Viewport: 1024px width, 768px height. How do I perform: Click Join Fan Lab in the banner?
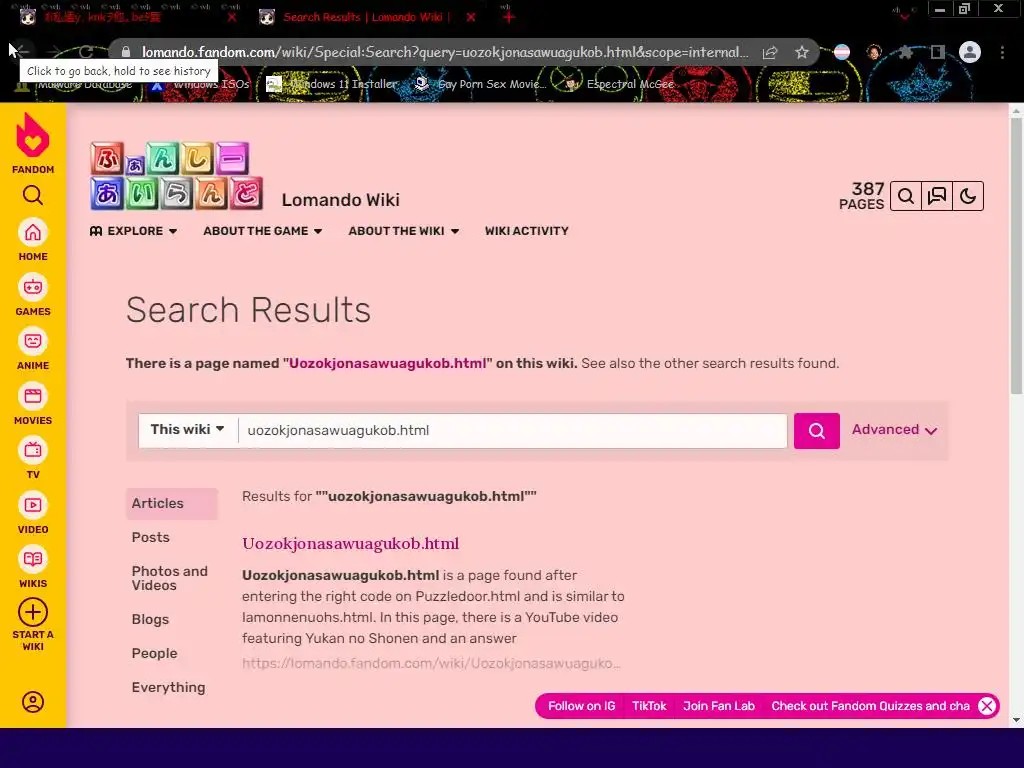(719, 706)
